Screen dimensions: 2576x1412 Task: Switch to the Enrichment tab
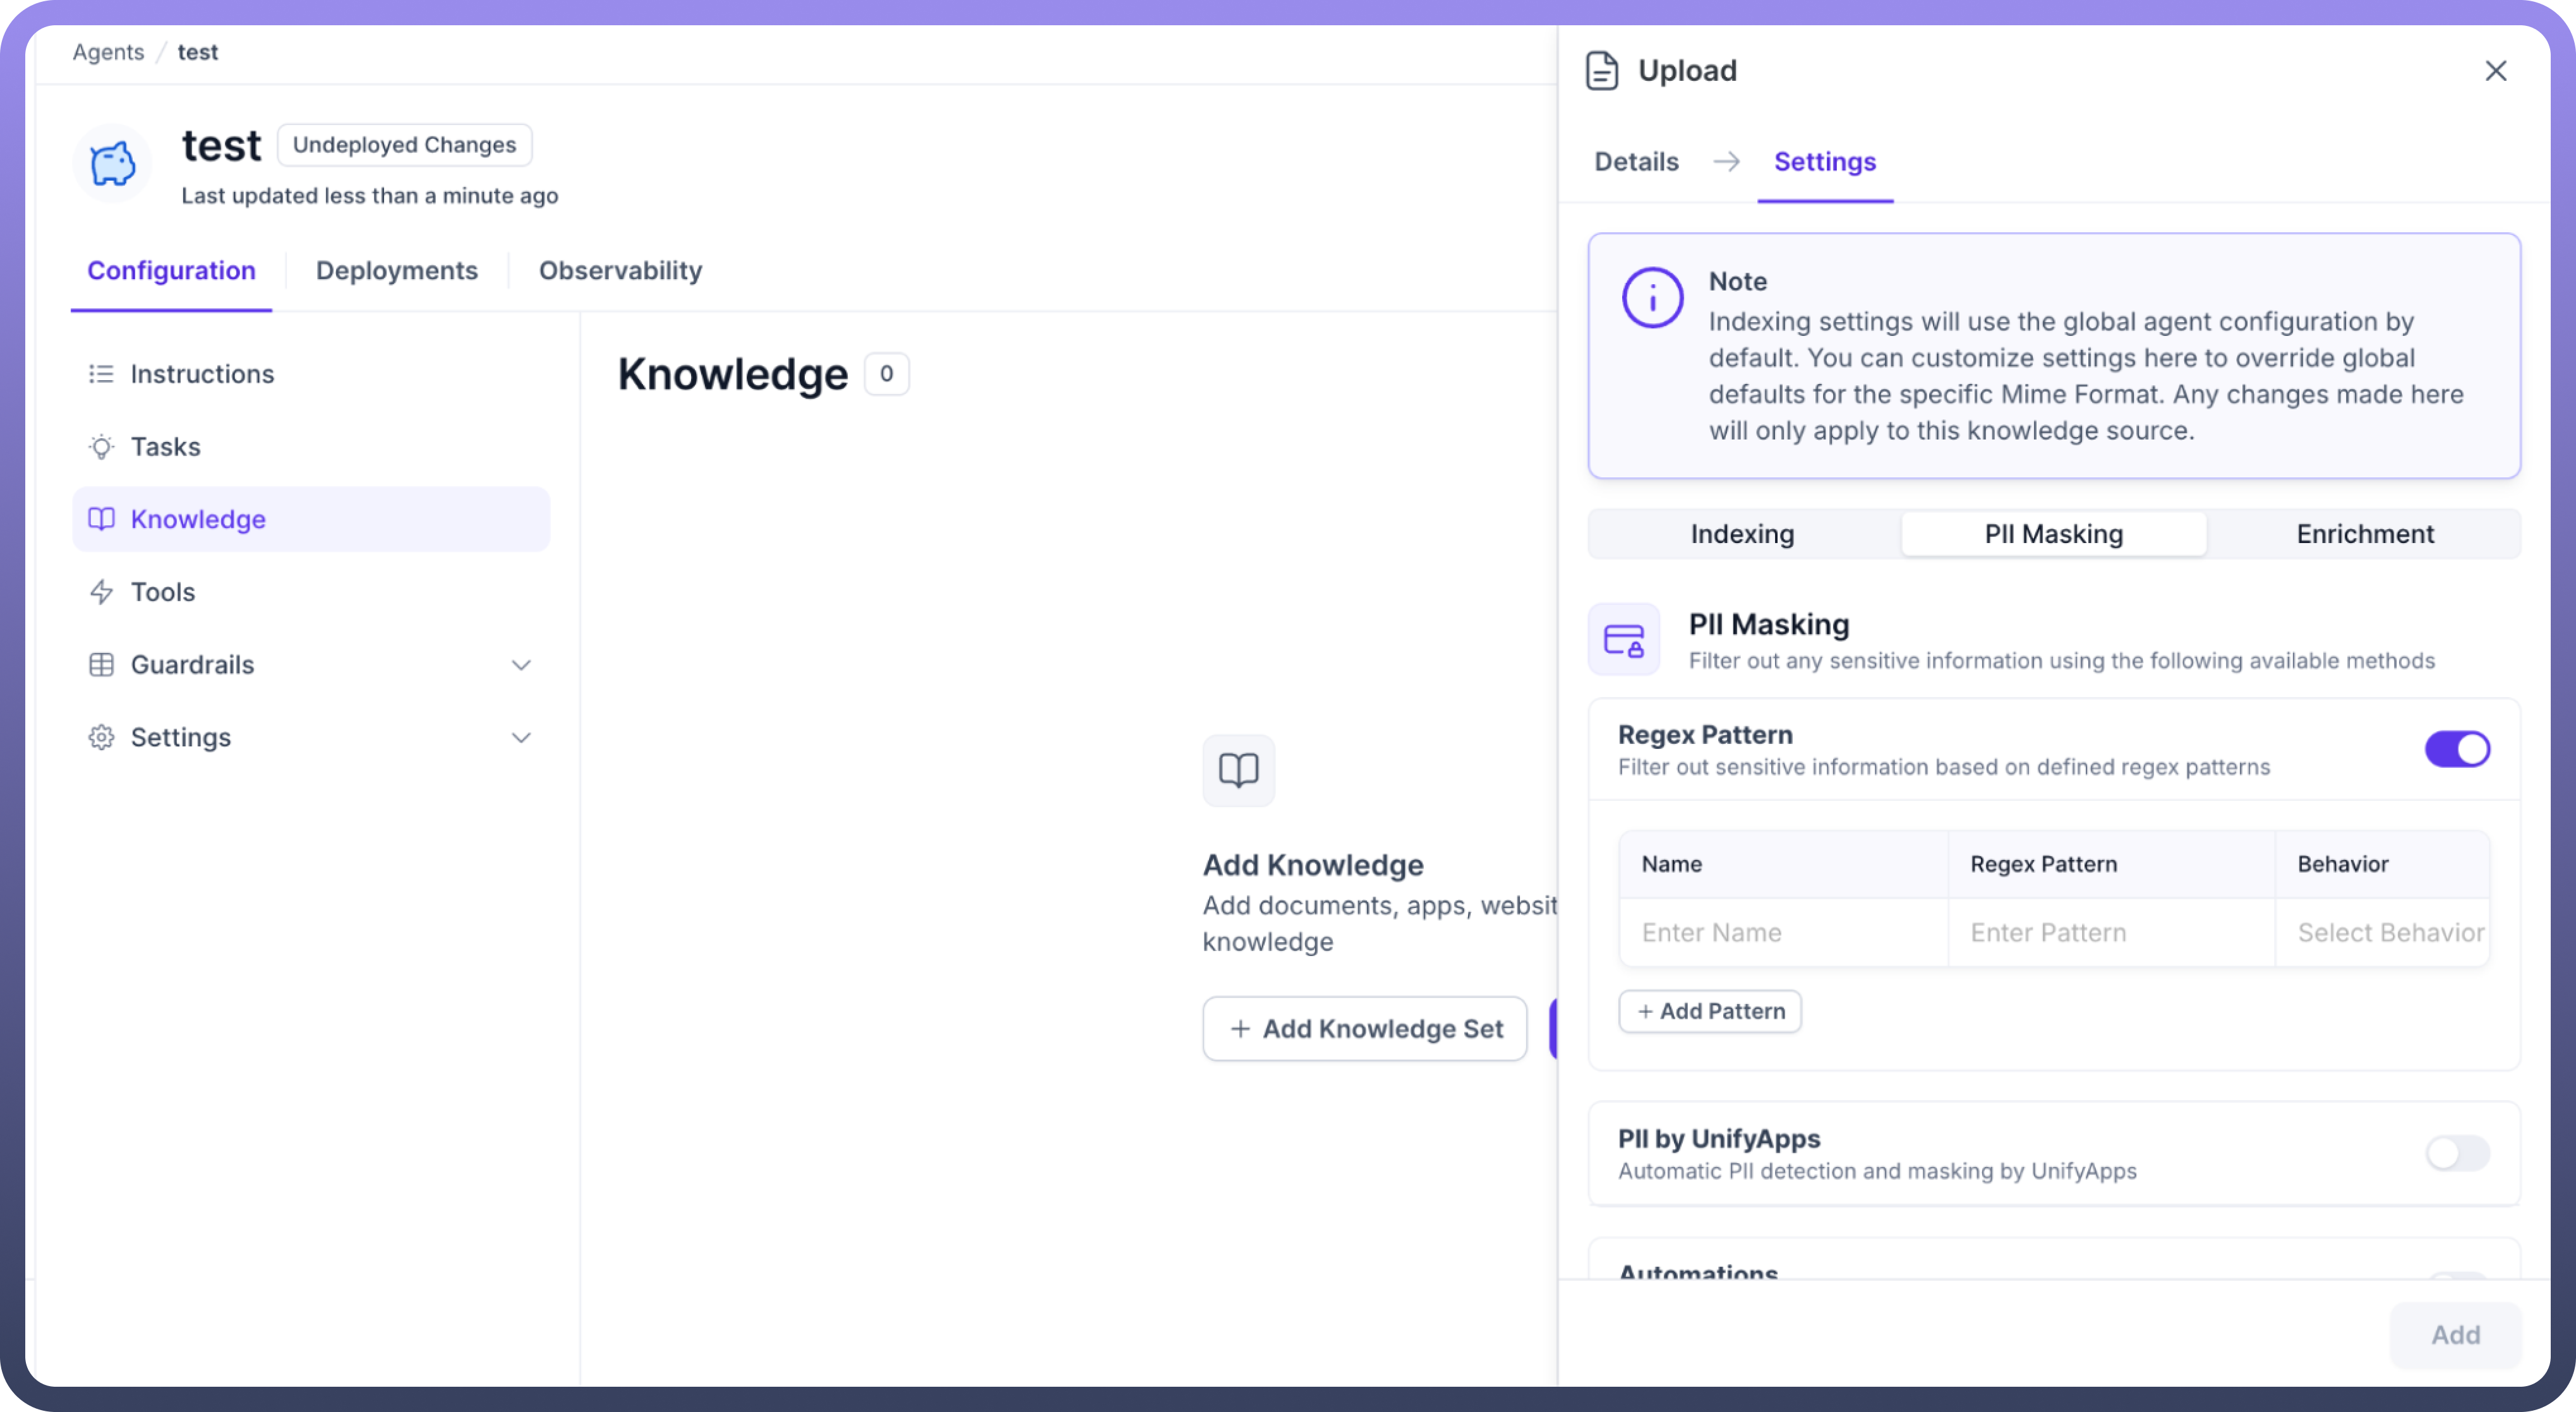click(x=2364, y=534)
